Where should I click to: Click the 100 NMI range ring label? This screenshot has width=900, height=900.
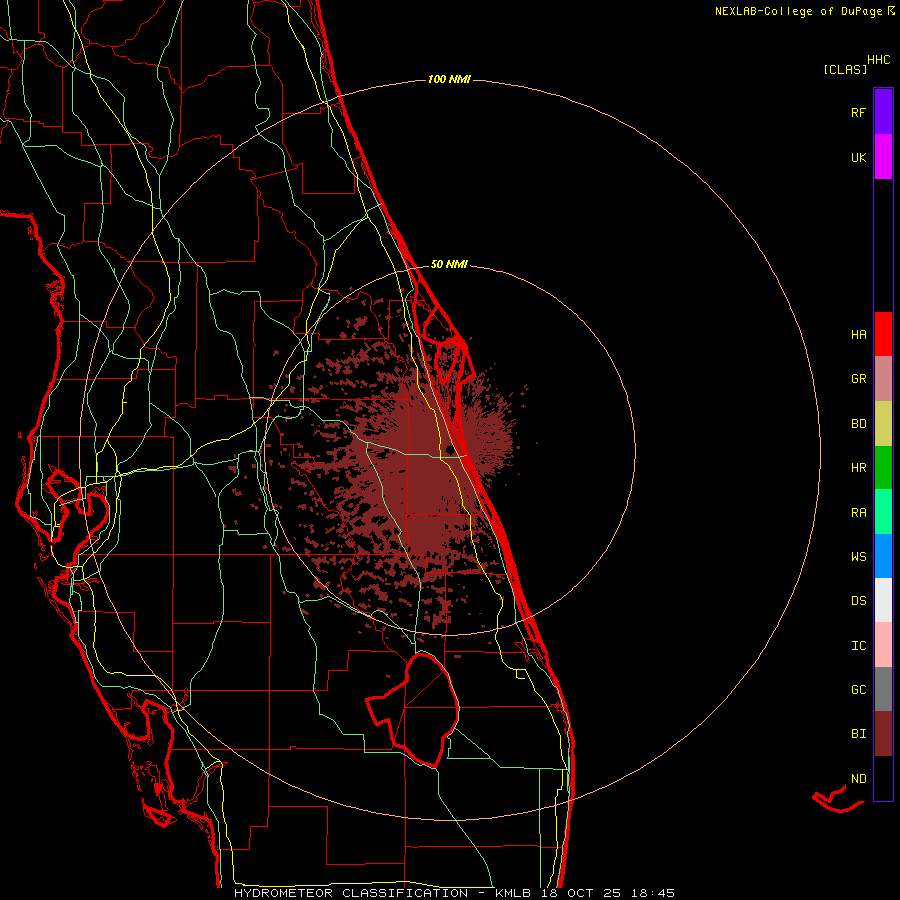point(449,79)
